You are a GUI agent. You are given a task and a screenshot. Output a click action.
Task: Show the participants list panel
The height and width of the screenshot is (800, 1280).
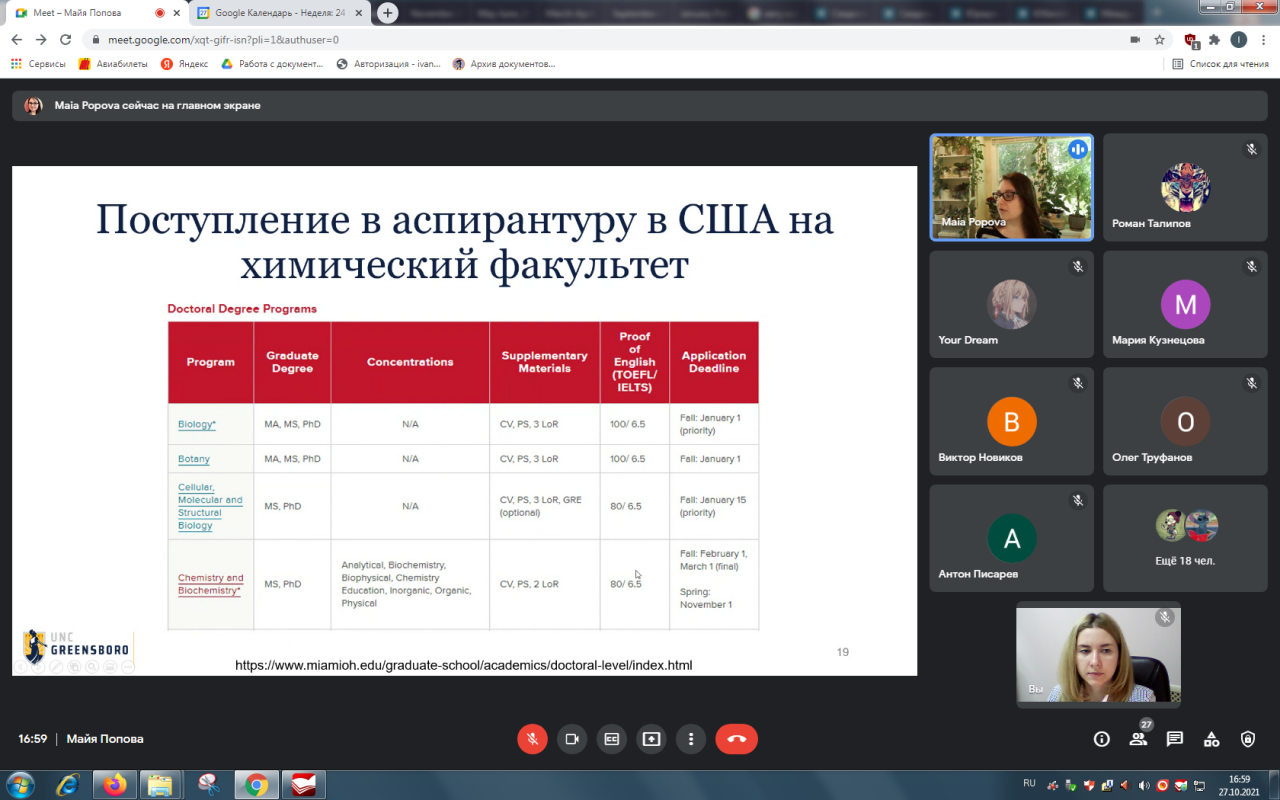tap(1138, 739)
